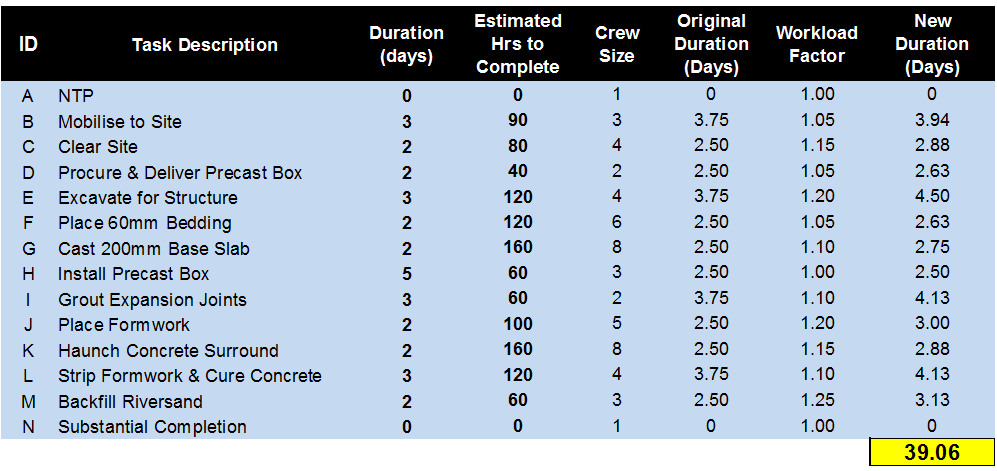Screen dimensions: 997x471
Task: Select the Task Description column header
Action: coord(205,45)
